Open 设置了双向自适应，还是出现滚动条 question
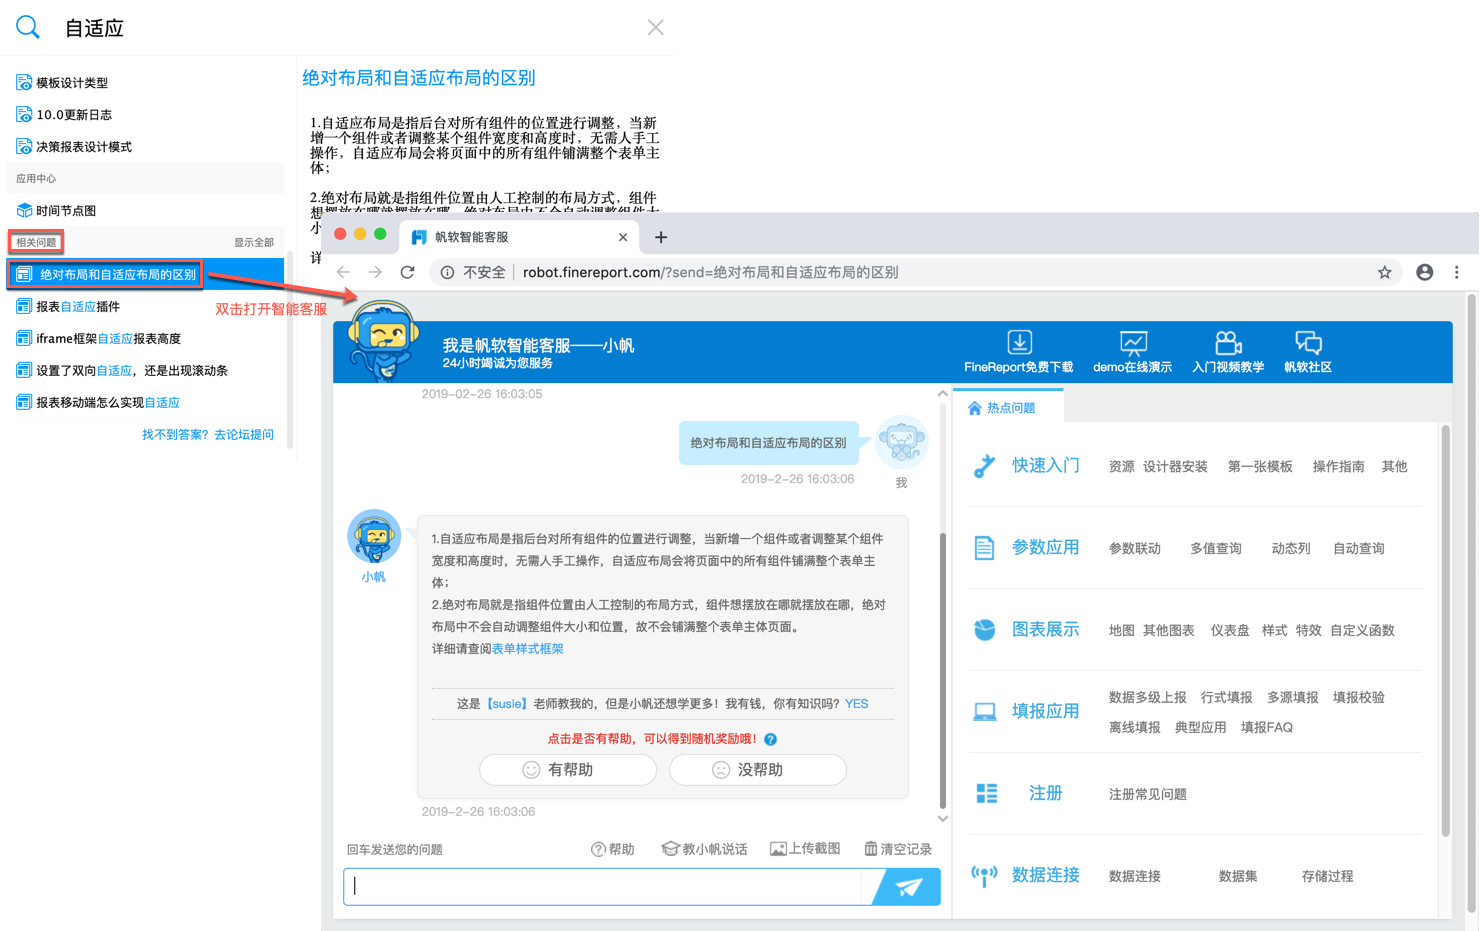 [x=122, y=371]
